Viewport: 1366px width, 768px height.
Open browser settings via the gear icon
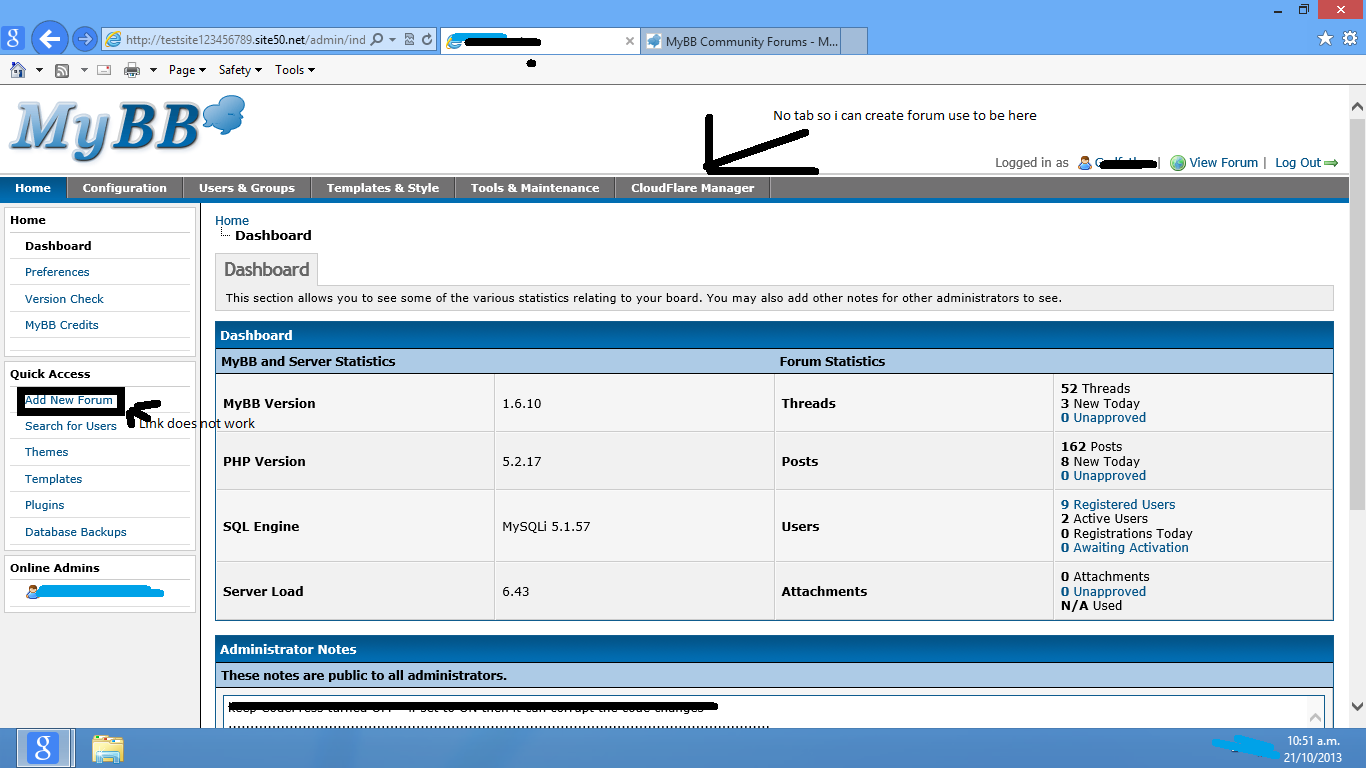pyautogui.click(x=1351, y=39)
